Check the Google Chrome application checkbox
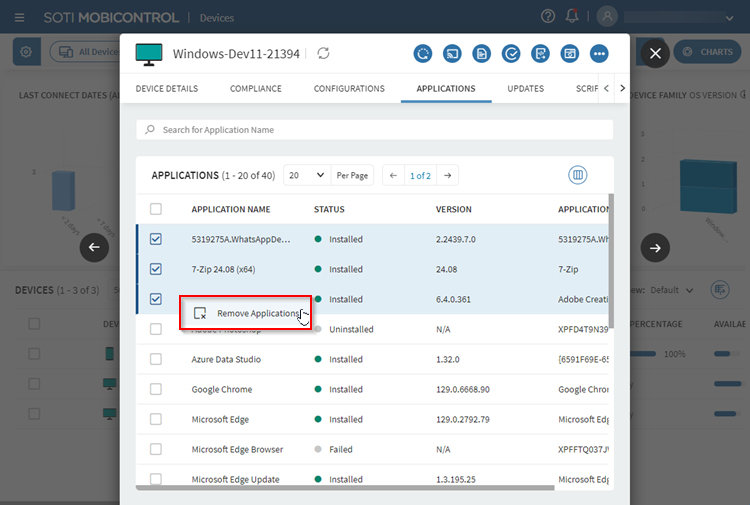The height and width of the screenshot is (505, 750). click(x=155, y=389)
